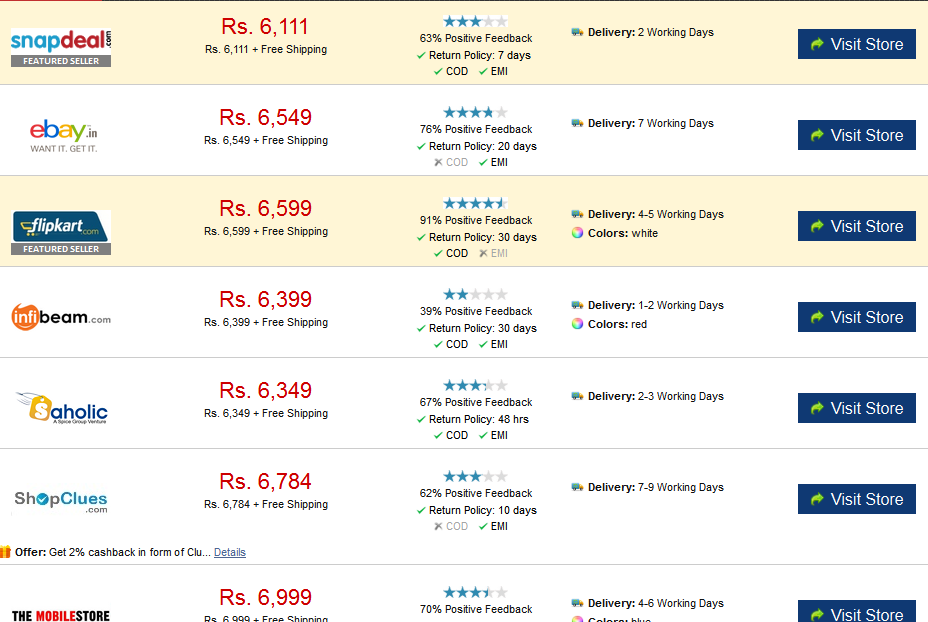The width and height of the screenshot is (928, 622).
Task: Click the delivery truck icon in Snapdeal row
Action: click(577, 32)
